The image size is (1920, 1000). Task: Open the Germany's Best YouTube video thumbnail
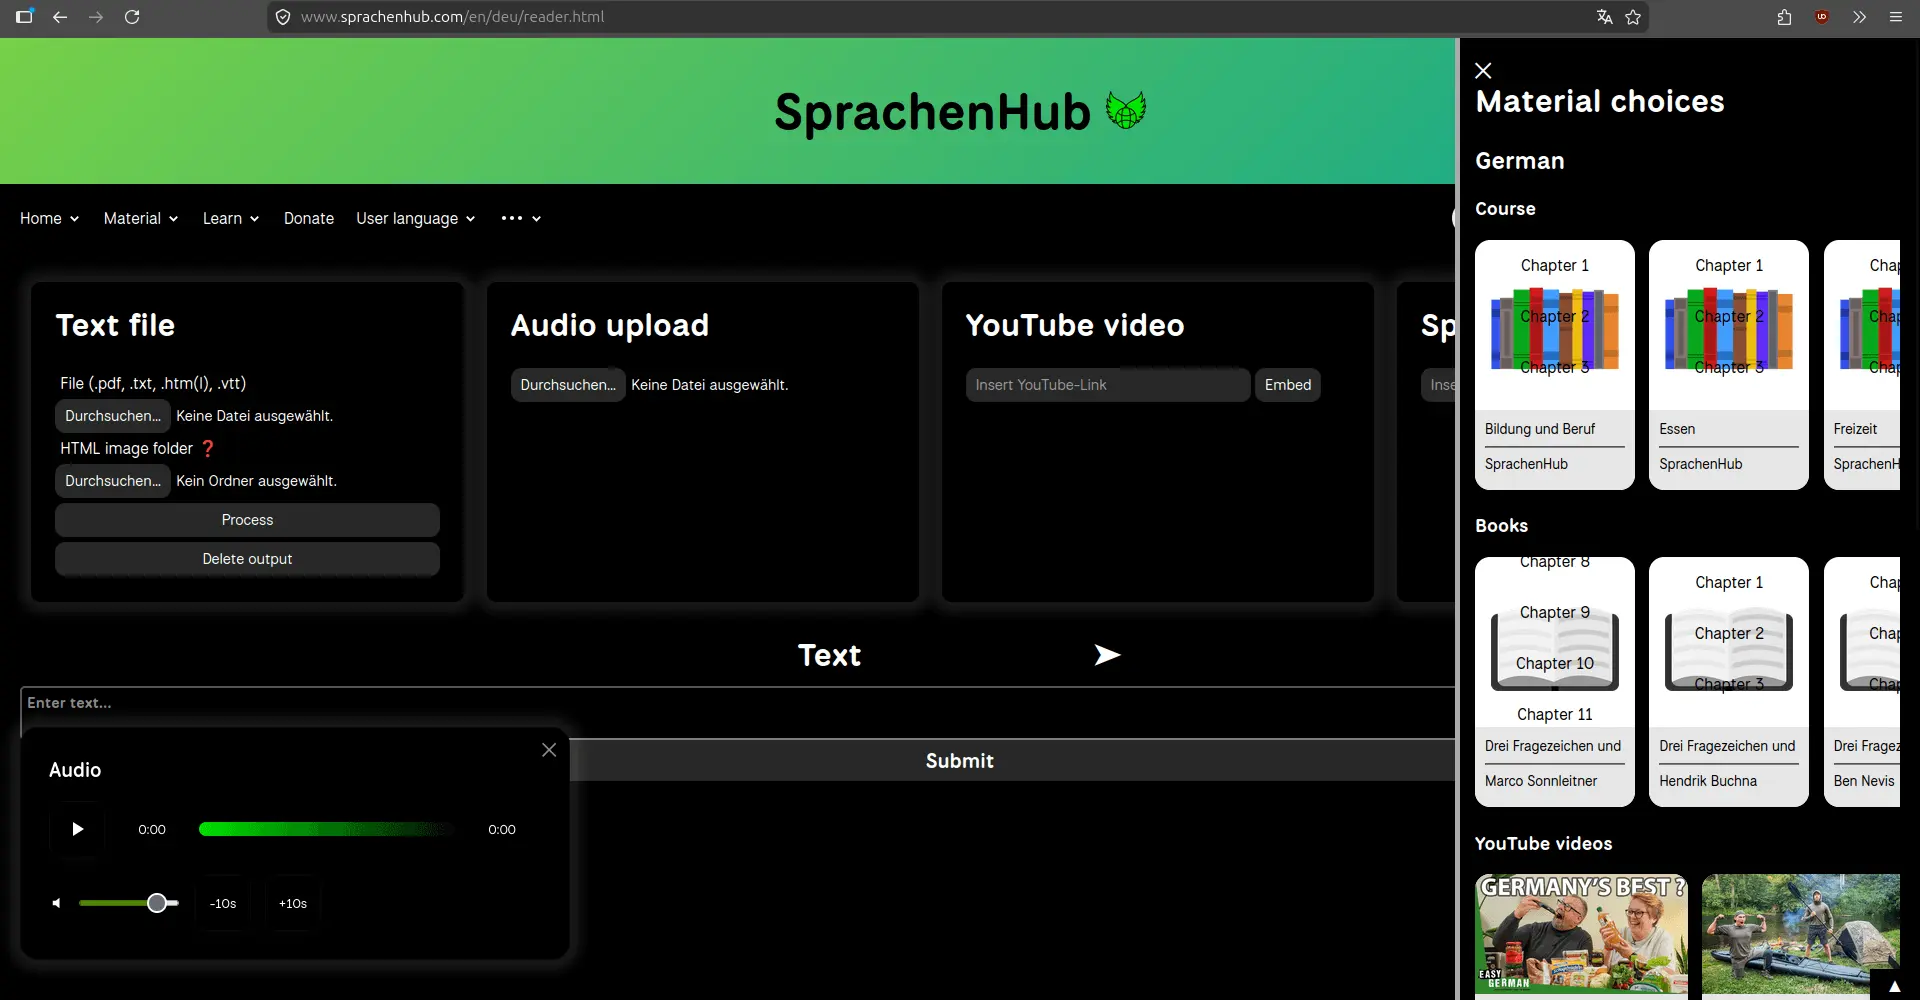(1581, 936)
